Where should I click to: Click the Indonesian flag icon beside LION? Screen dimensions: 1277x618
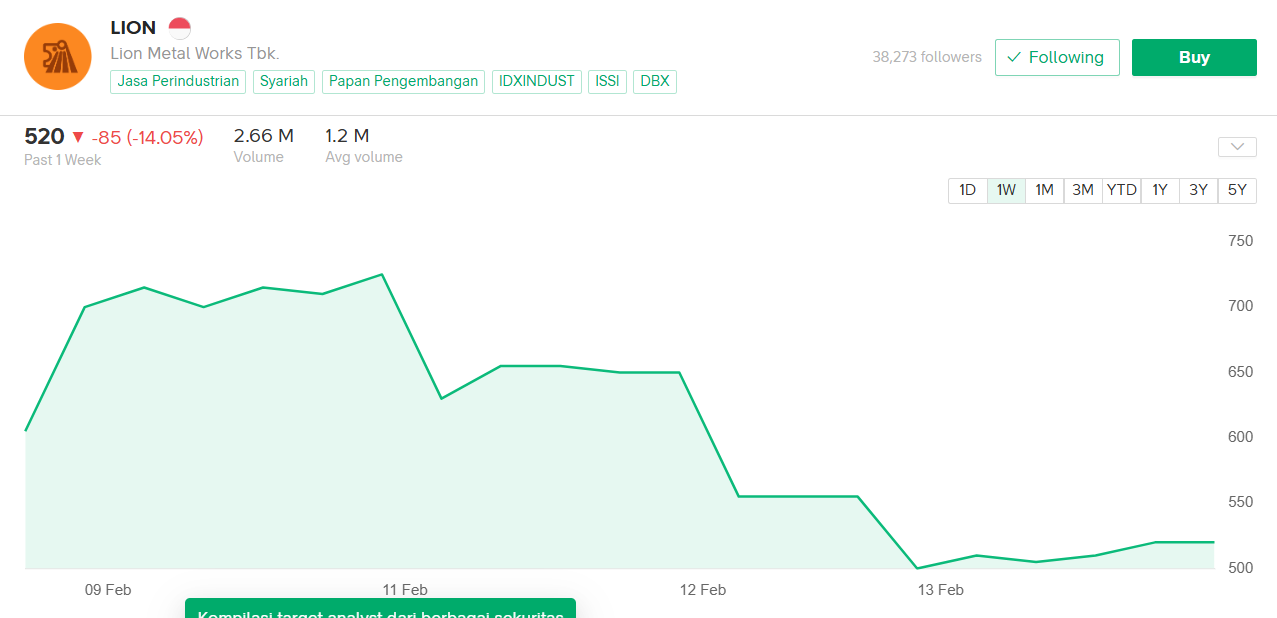(179, 28)
